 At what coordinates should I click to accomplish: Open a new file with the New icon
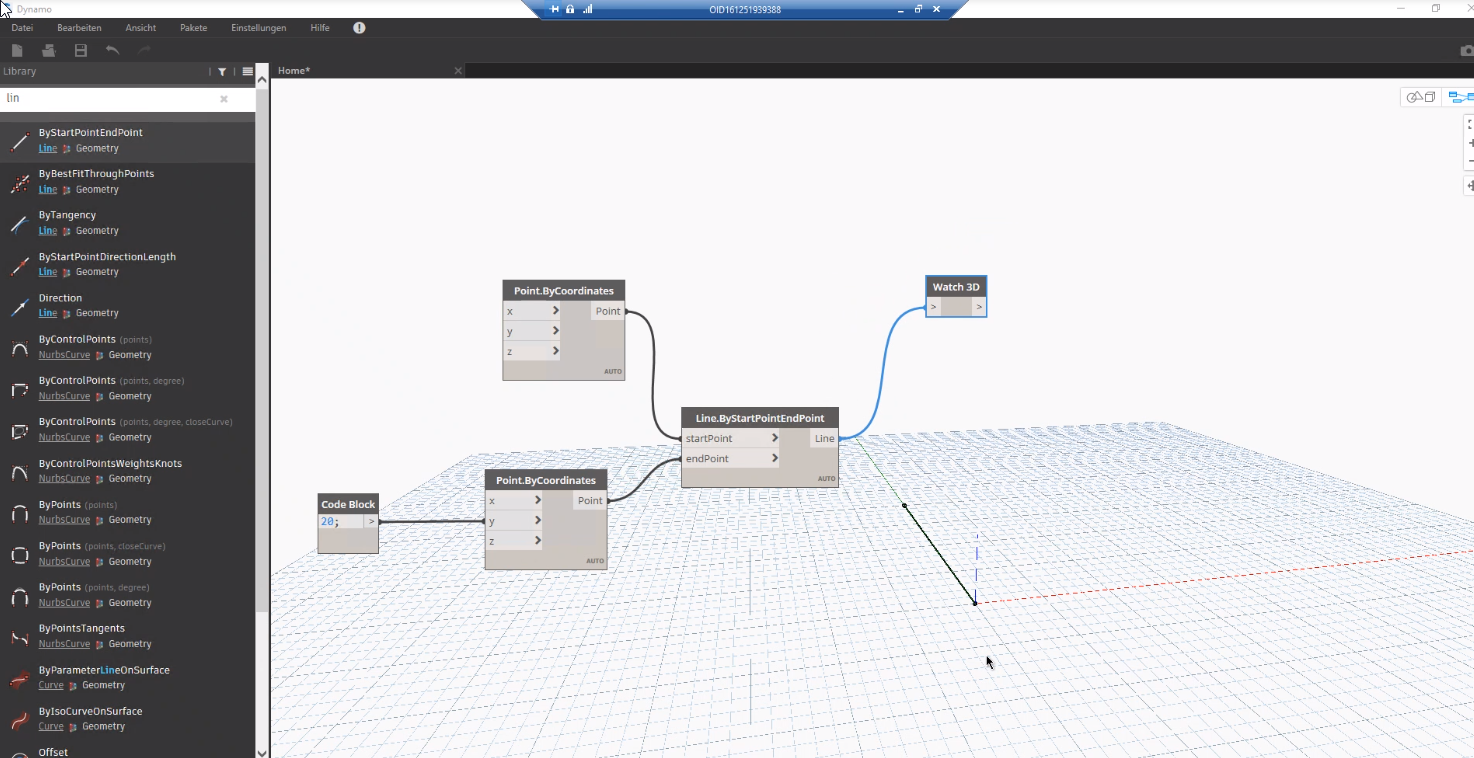point(17,50)
